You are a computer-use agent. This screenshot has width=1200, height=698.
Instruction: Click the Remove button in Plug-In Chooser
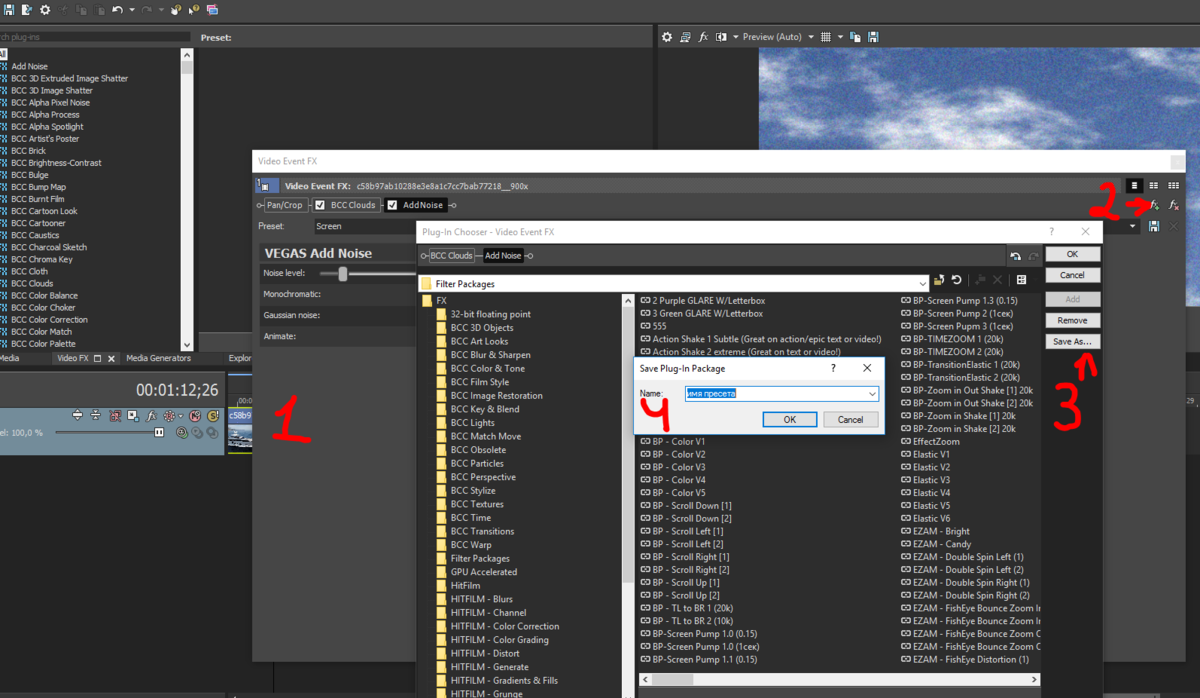coord(1072,321)
